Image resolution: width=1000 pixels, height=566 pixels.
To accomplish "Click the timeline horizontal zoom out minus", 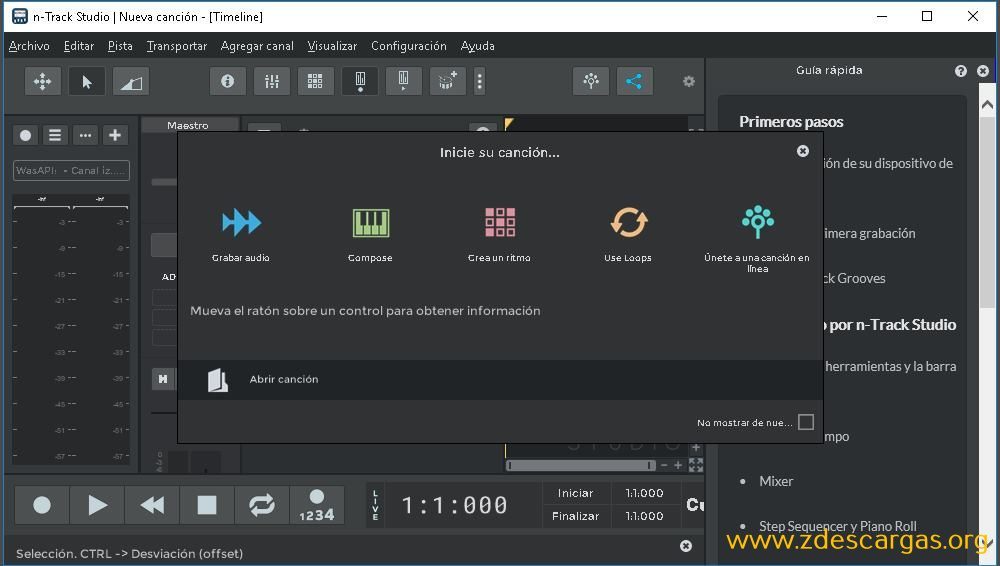I will click(x=664, y=465).
